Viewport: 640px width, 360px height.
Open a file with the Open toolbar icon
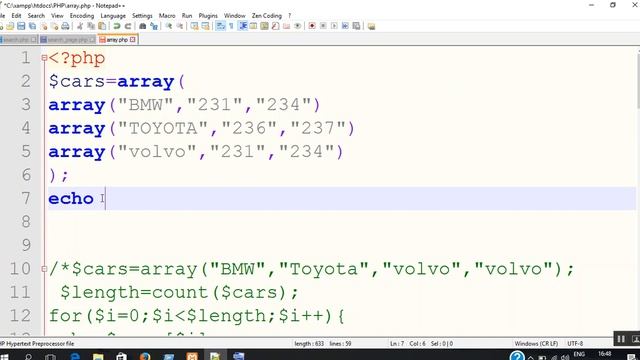10,26
